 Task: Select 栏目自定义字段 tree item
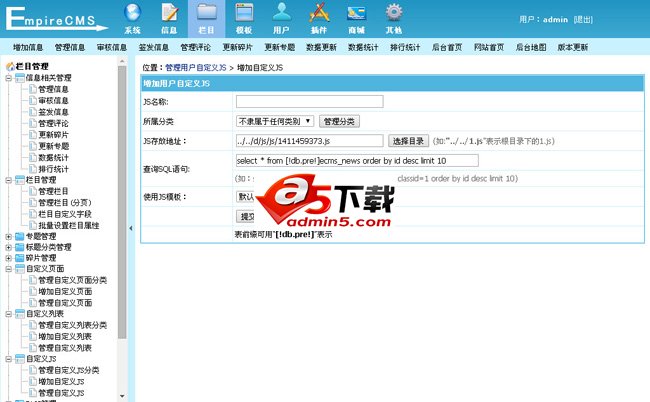click(65, 214)
